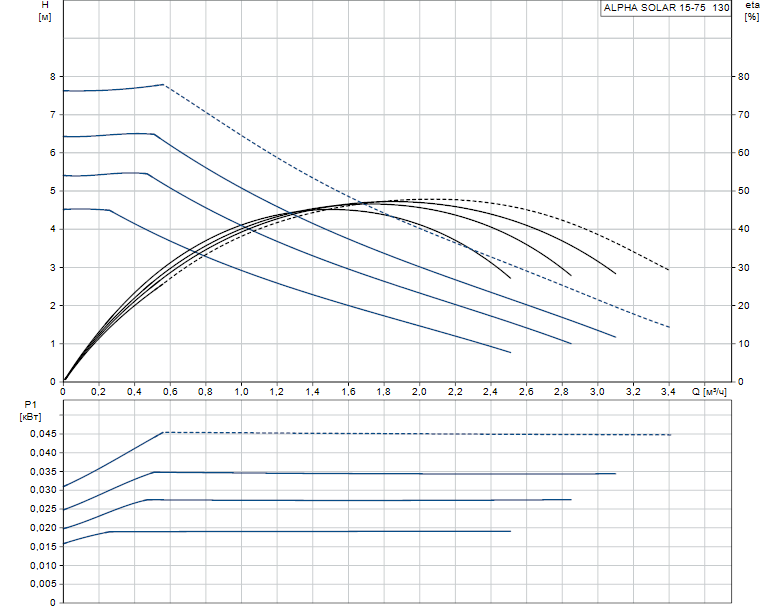Image resolution: width=774 pixels, height=611 pixels.
Task: Click the 0,010 value on P1 axis
Action: click(43, 566)
